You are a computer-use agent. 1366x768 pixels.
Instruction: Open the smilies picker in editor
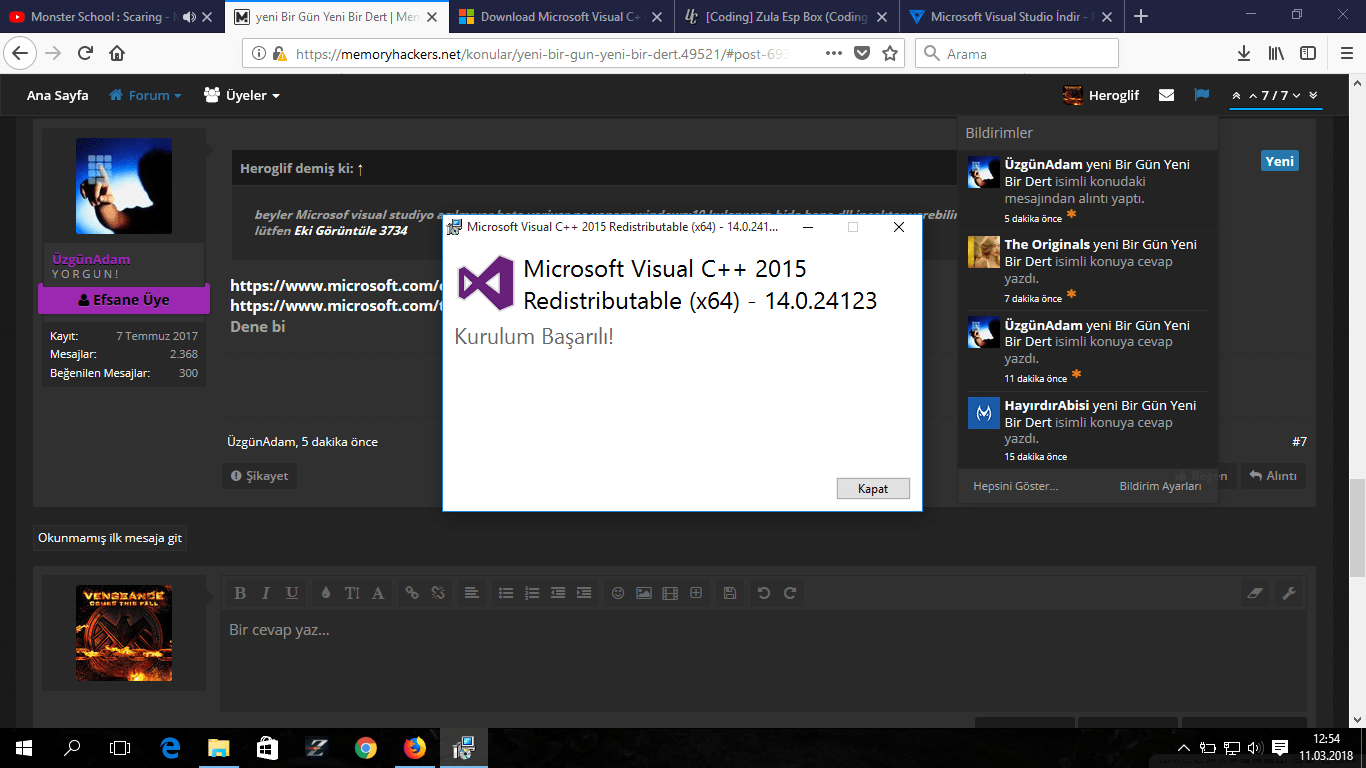pos(618,593)
